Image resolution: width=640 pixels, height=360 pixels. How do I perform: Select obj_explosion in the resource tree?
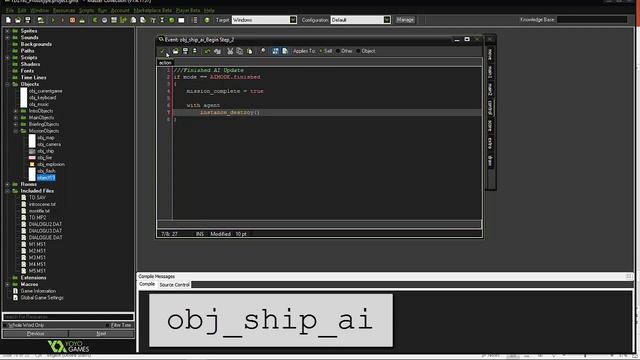(51, 164)
